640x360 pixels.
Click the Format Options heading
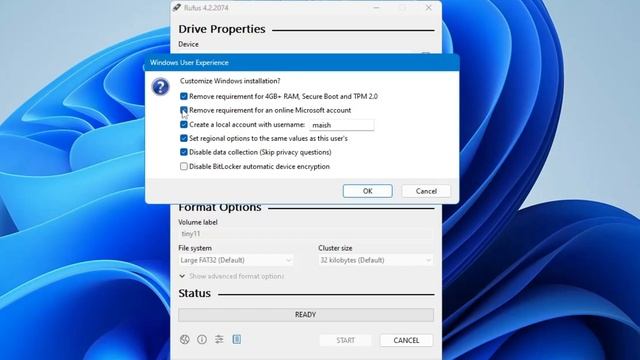(x=220, y=207)
